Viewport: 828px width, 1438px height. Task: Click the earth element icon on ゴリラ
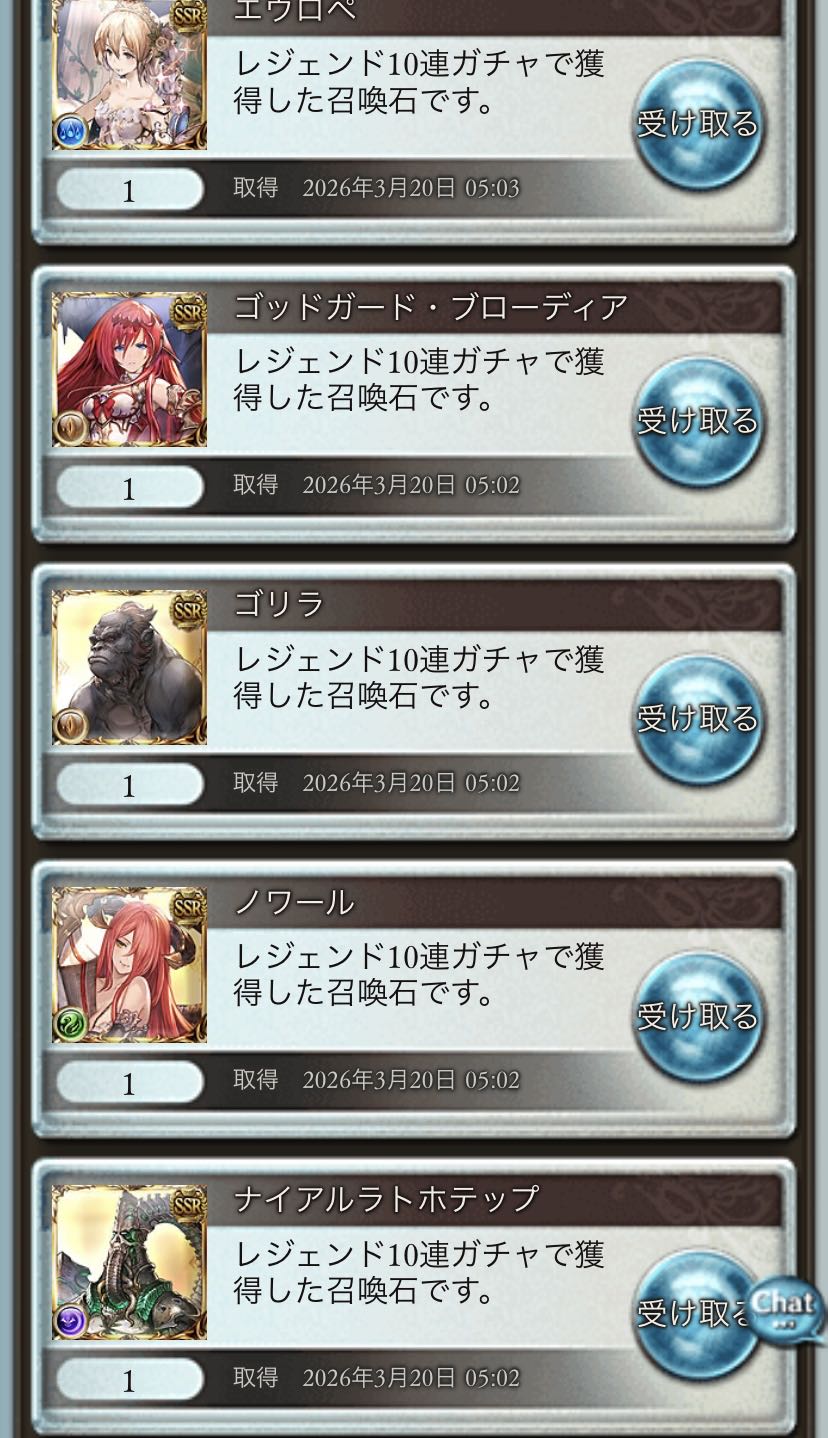(71, 726)
